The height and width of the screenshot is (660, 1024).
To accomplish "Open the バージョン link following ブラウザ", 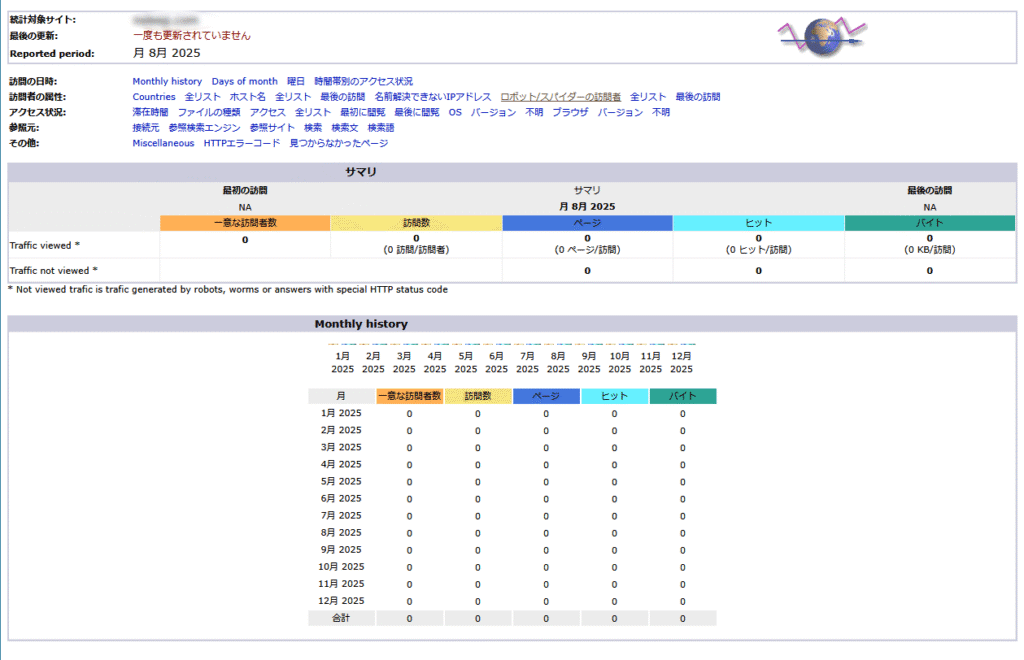I will pos(620,112).
